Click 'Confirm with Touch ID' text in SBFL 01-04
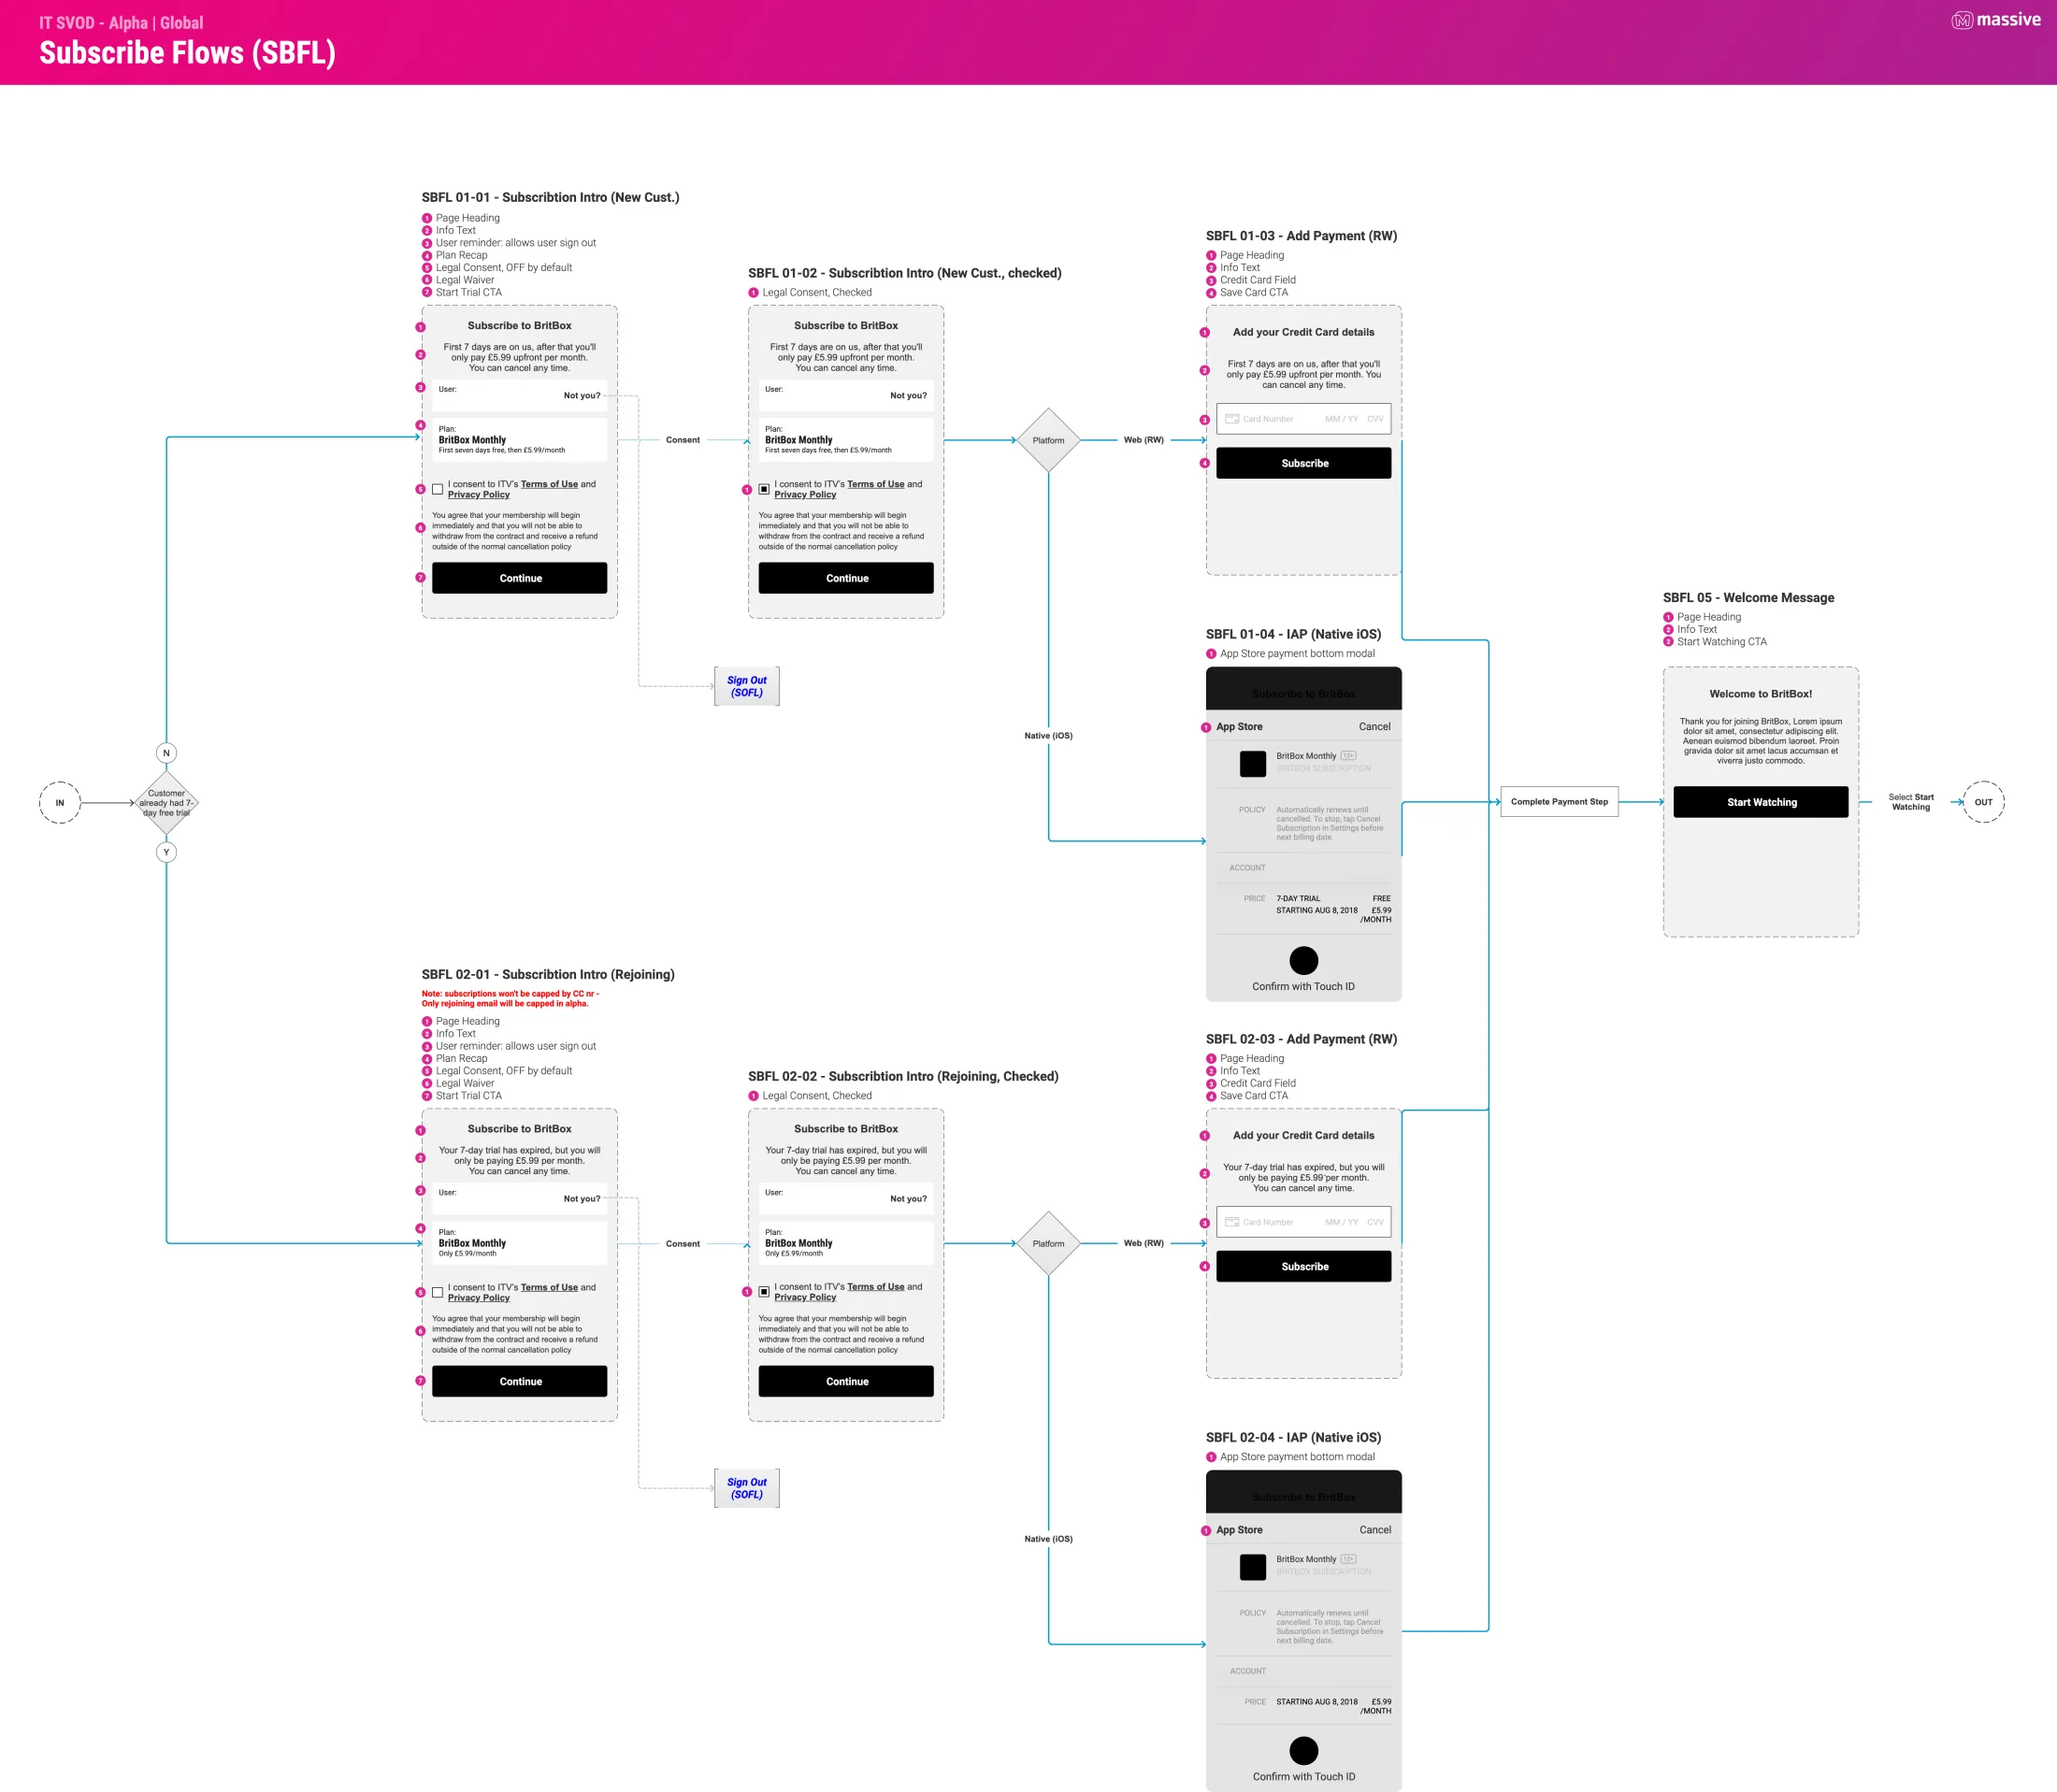This screenshot has height=1792, width=2057. click(x=1303, y=987)
